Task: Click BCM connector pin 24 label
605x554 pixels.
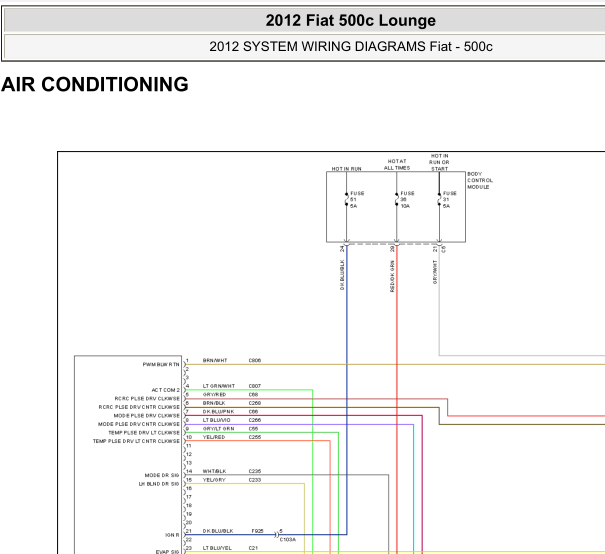Action: tap(342, 249)
